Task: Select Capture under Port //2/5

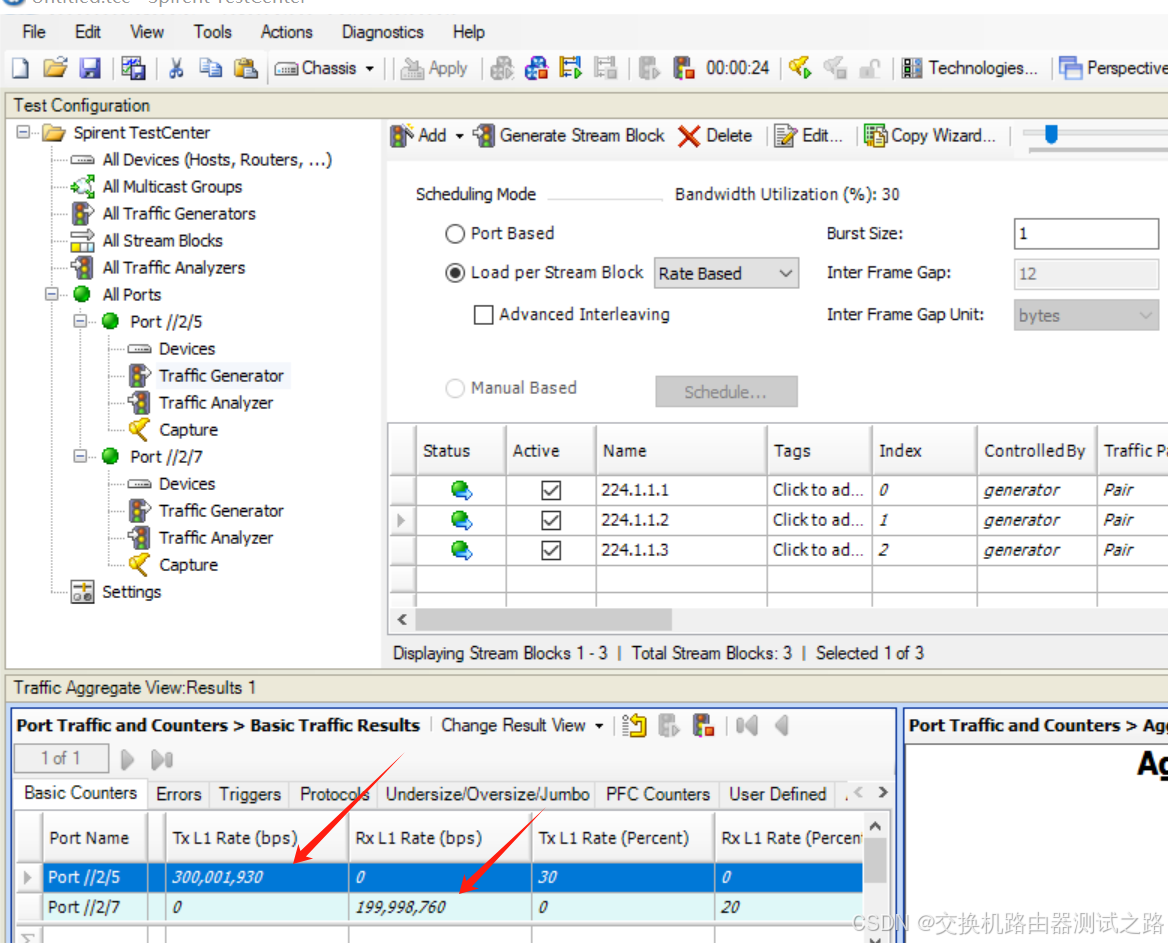Action: (188, 430)
